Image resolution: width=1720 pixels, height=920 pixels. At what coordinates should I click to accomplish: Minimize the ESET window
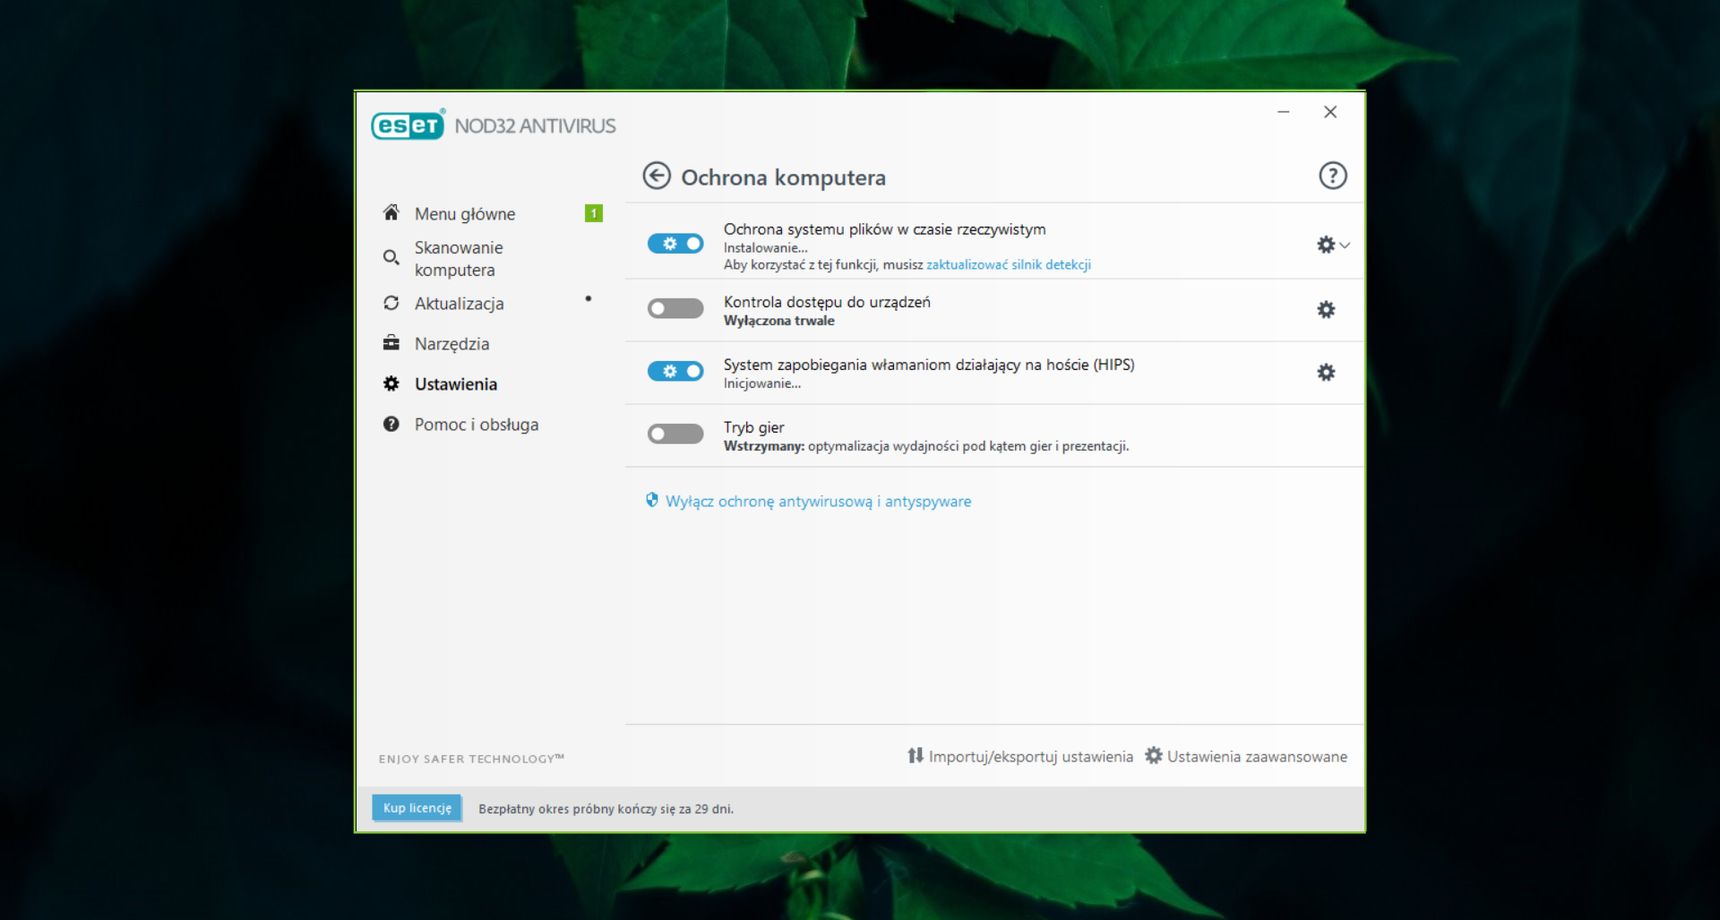click(x=1283, y=112)
